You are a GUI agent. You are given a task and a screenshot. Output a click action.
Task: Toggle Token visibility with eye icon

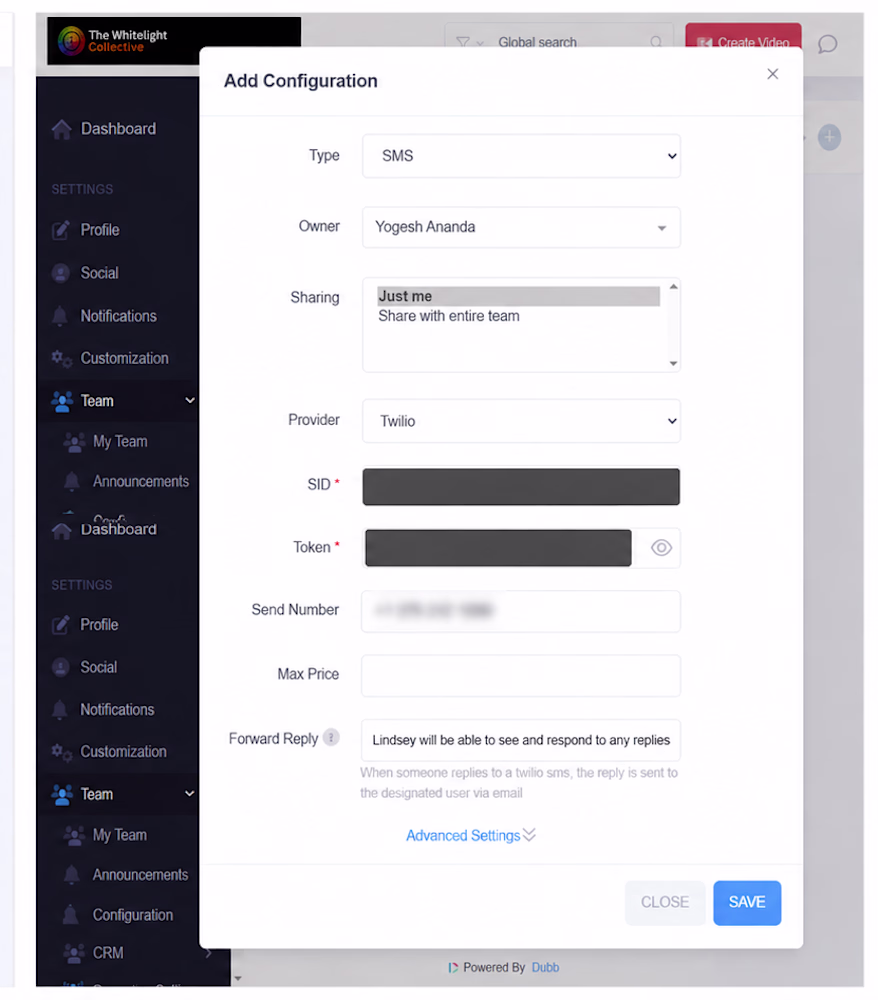(661, 548)
